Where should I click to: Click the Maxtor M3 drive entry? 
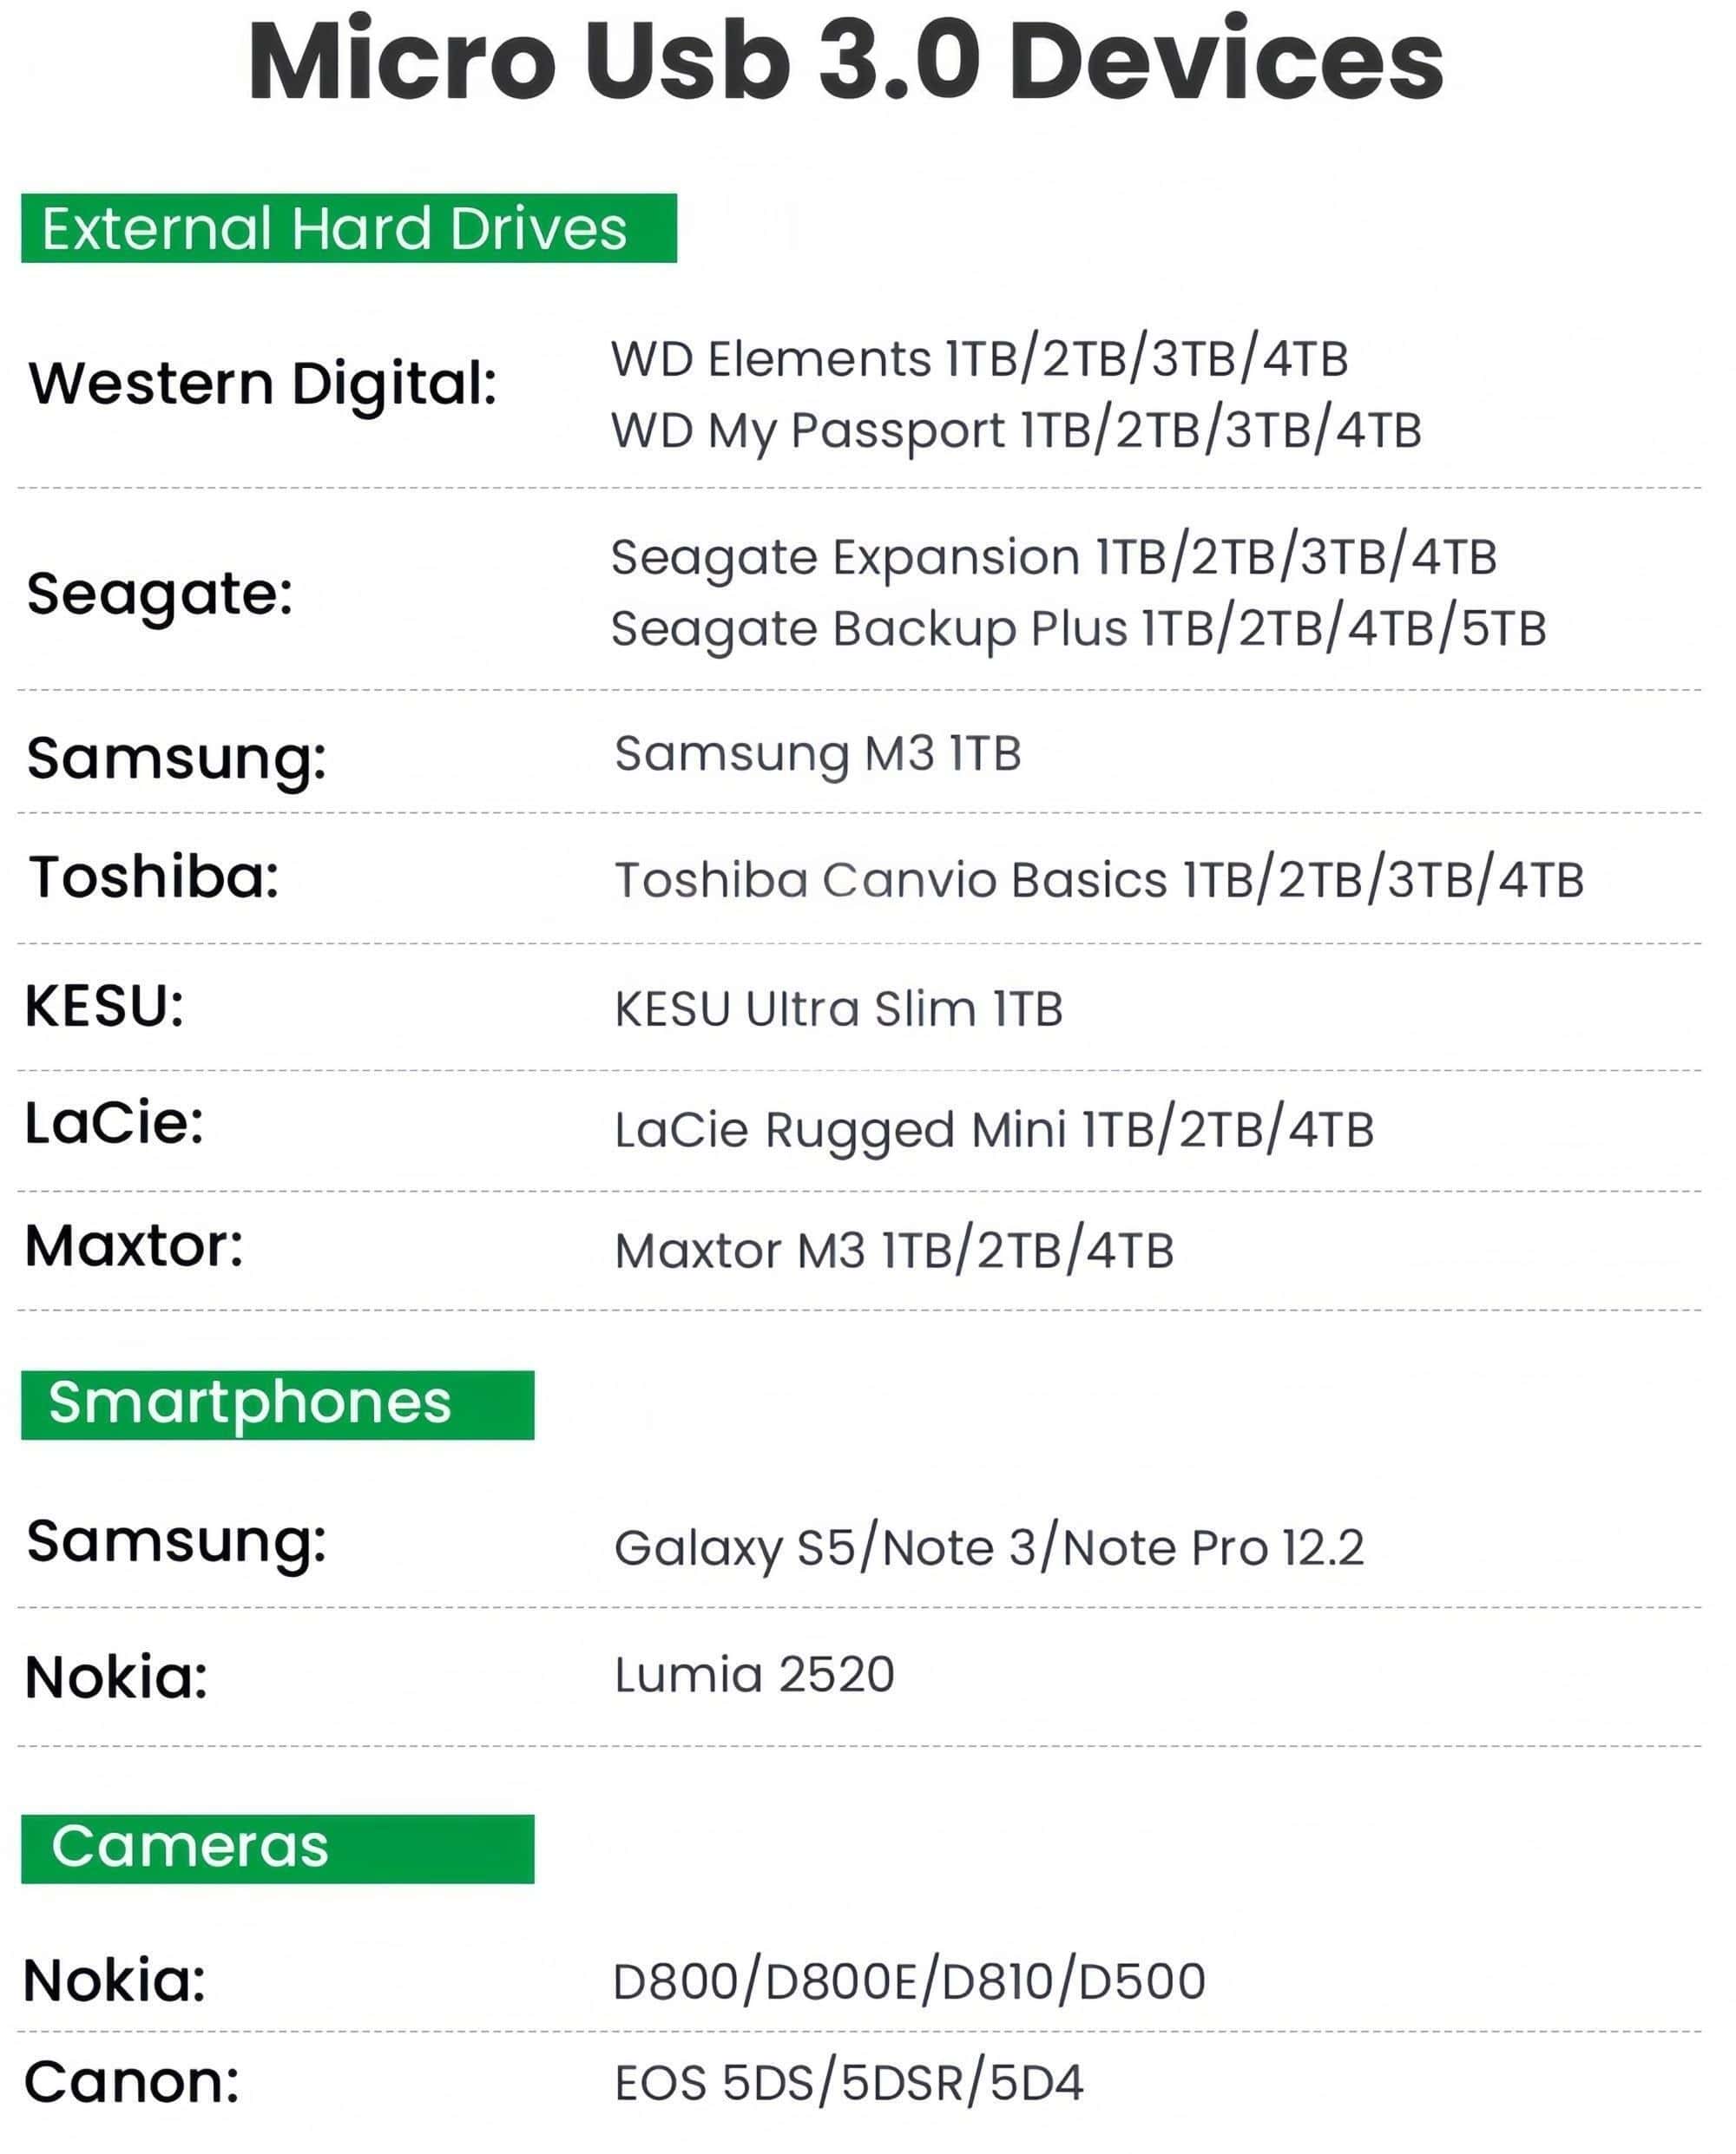pyautogui.click(x=894, y=1251)
